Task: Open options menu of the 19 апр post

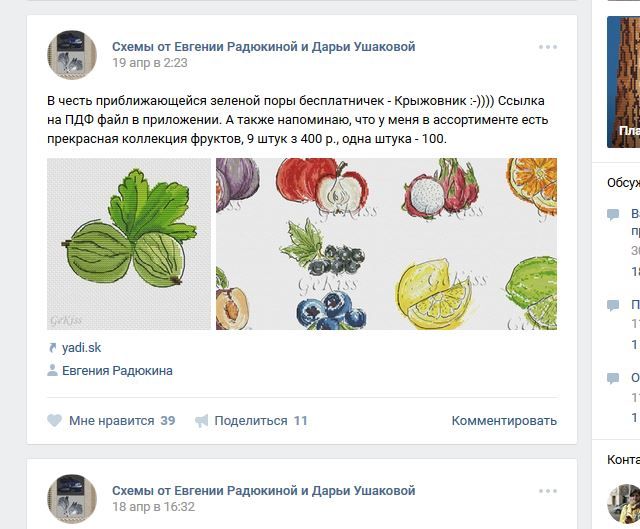Action: 547,47
